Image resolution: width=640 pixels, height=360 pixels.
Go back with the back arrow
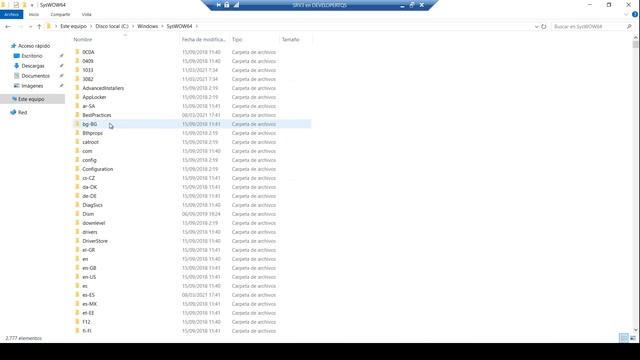[x=8, y=27]
